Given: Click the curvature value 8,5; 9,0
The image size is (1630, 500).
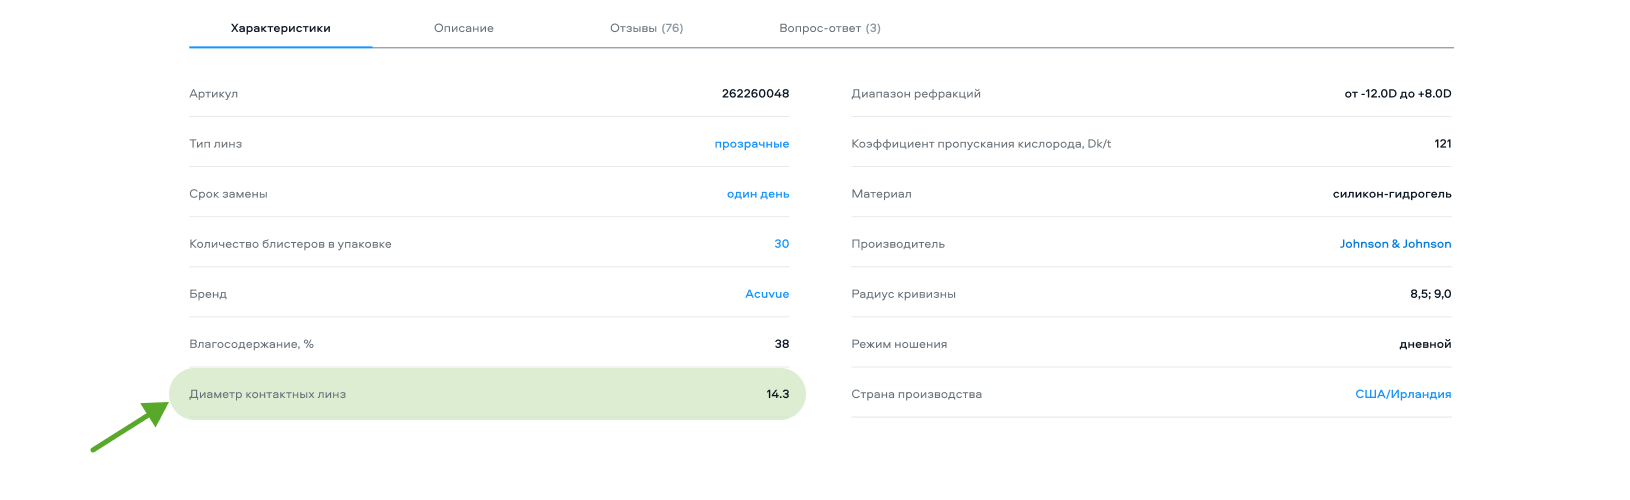Looking at the screenshot, I should pyautogui.click(x=1431, y=294).
